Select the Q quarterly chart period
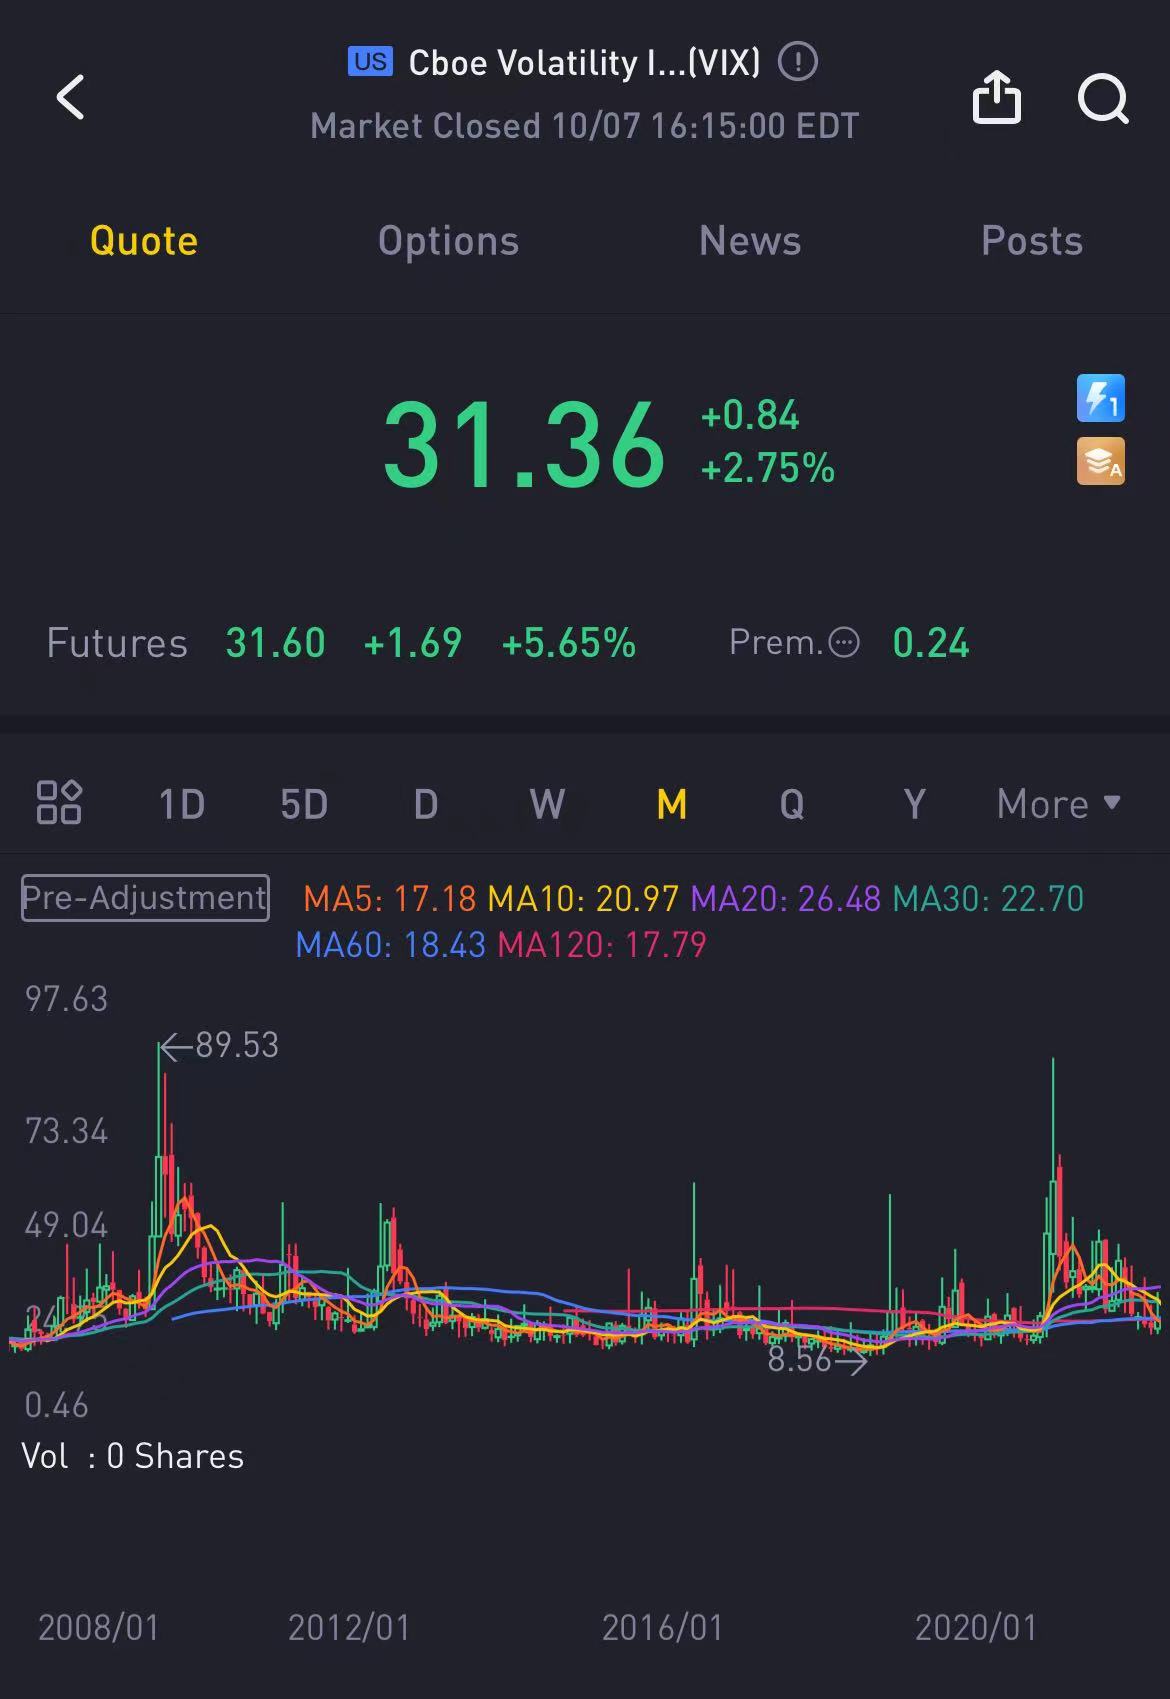 click(792, 804)
